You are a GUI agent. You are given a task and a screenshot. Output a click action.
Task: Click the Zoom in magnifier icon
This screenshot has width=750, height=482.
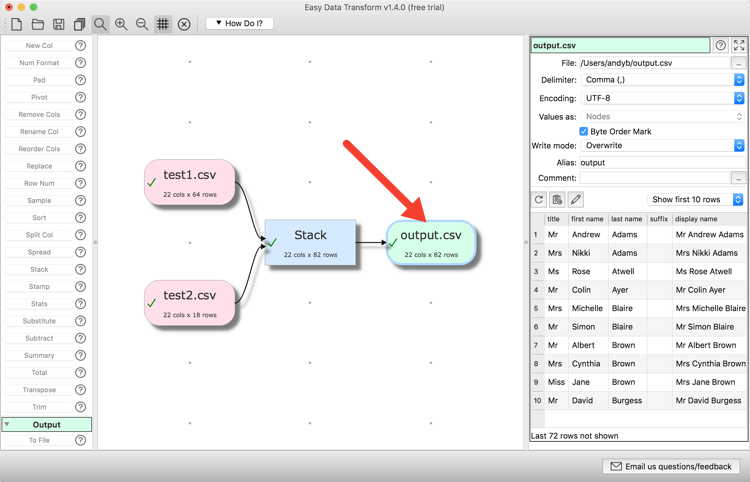[x=121, y=24]
